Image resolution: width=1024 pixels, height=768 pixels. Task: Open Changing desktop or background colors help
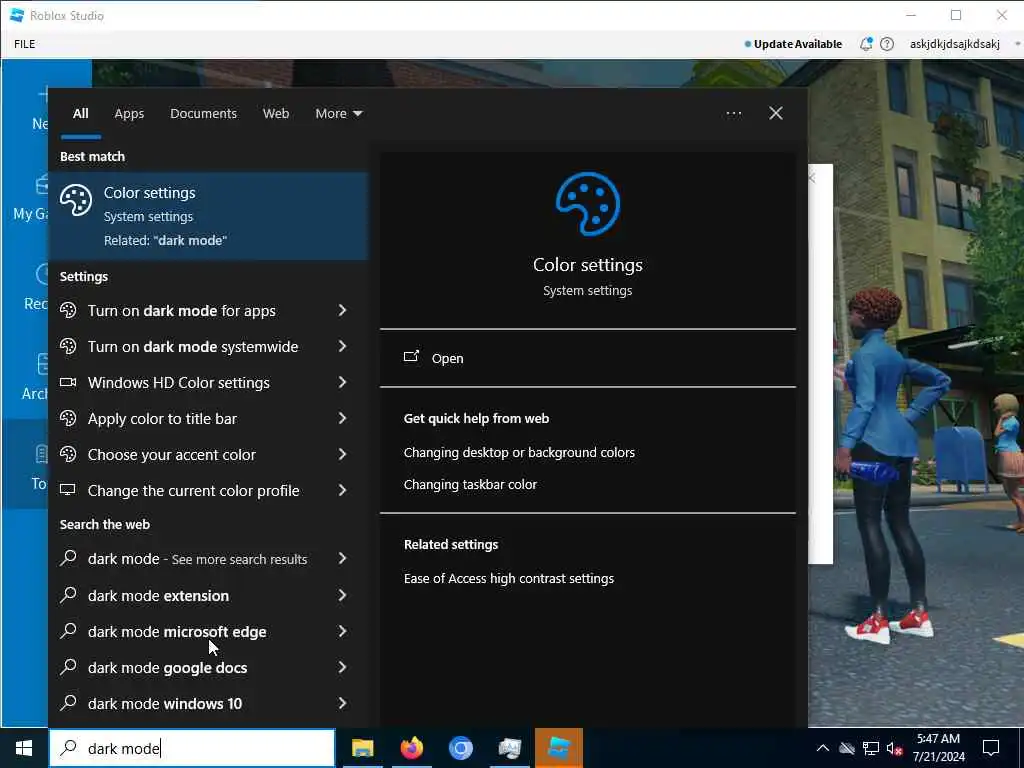[x=519, y=452]
